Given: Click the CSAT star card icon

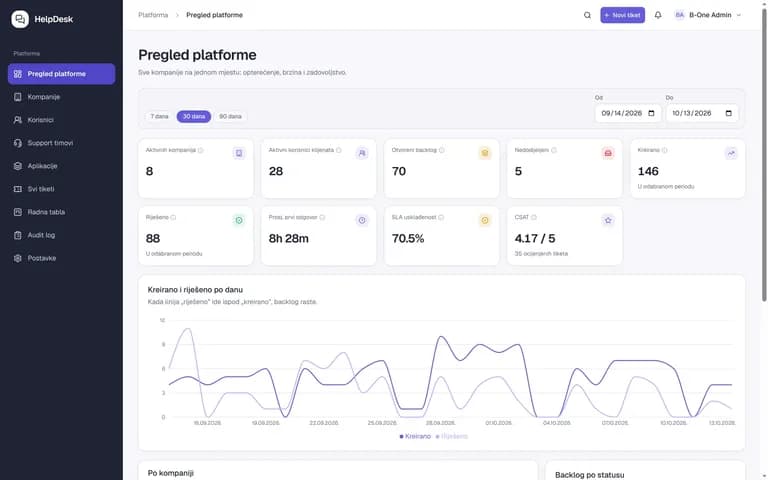Looking at the screenshot, I should pyautogui.click(x=608, y=220).
